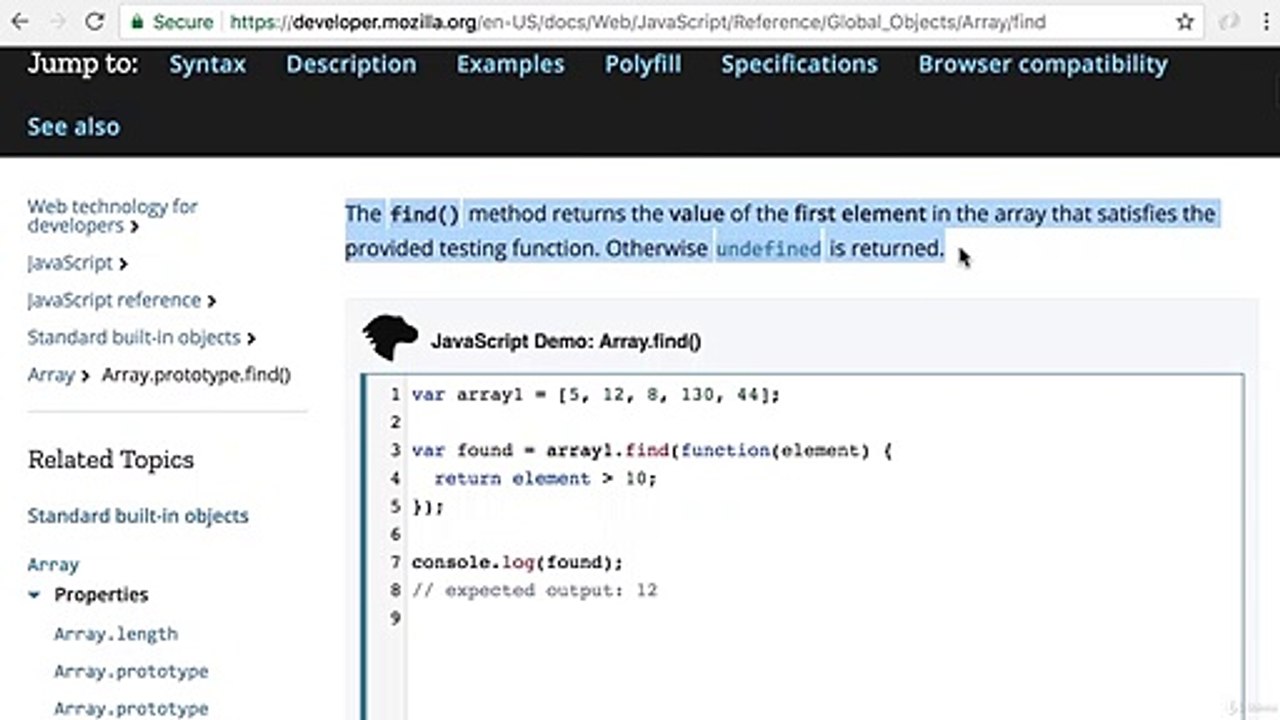Click the 'Jump to:' label
The image size is (1280, 720).
tap(83, 64)
